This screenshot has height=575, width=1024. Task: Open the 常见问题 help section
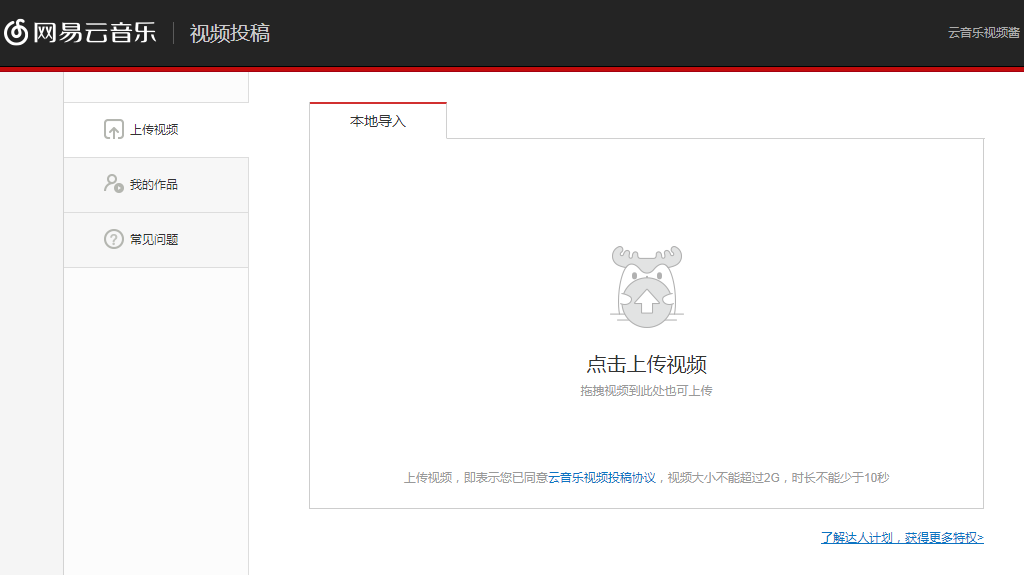click(x=154, y=240)
